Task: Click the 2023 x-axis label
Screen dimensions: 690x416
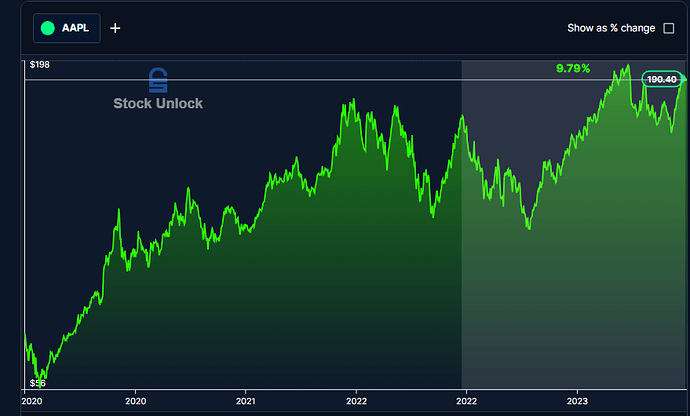Action: click(577, 401)
